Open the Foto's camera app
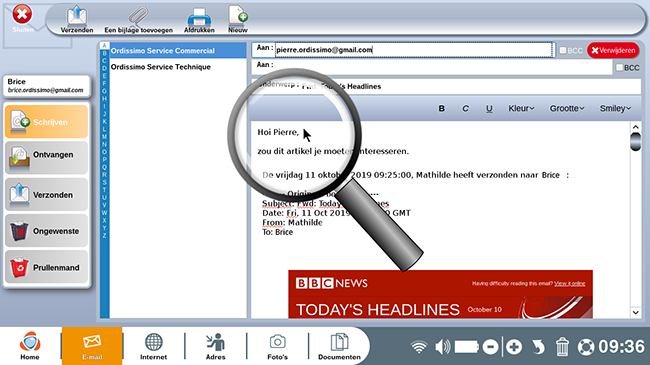 [277, 346]
